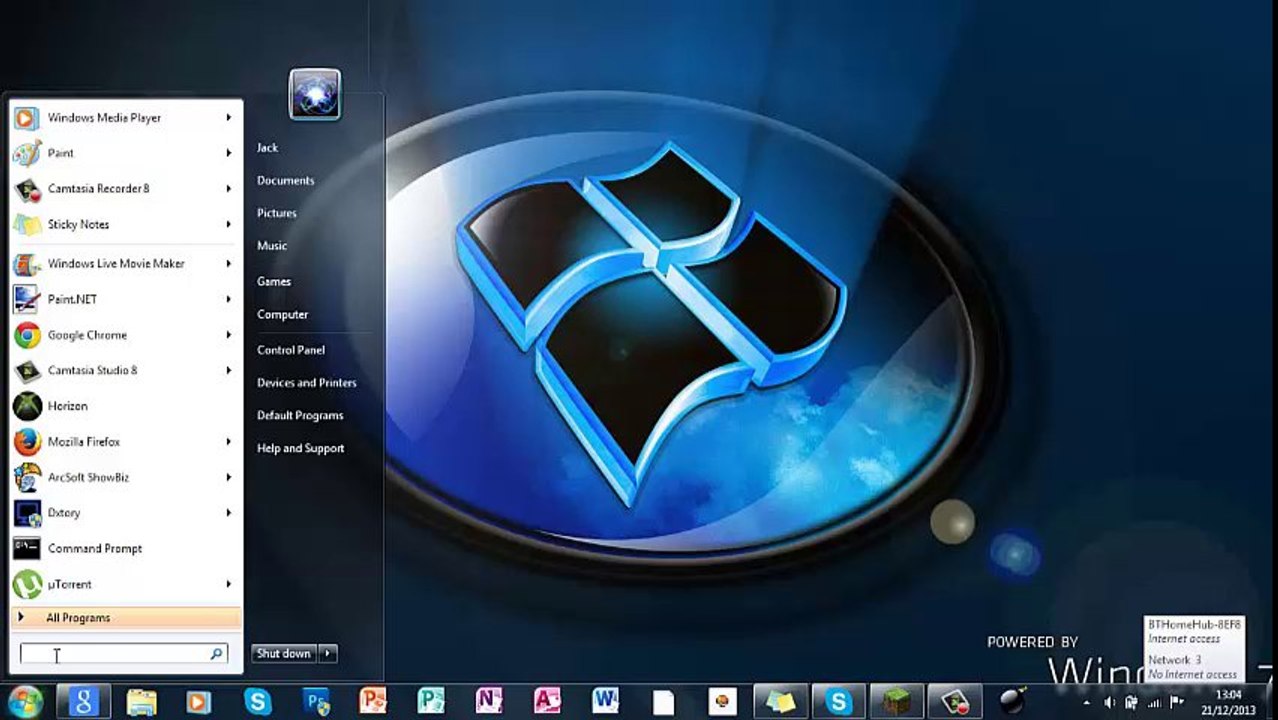Open Help and Support
Image resolution: width=1278 pixels, height=720 pixels.
pyautogui.click(x=301, y=449)
